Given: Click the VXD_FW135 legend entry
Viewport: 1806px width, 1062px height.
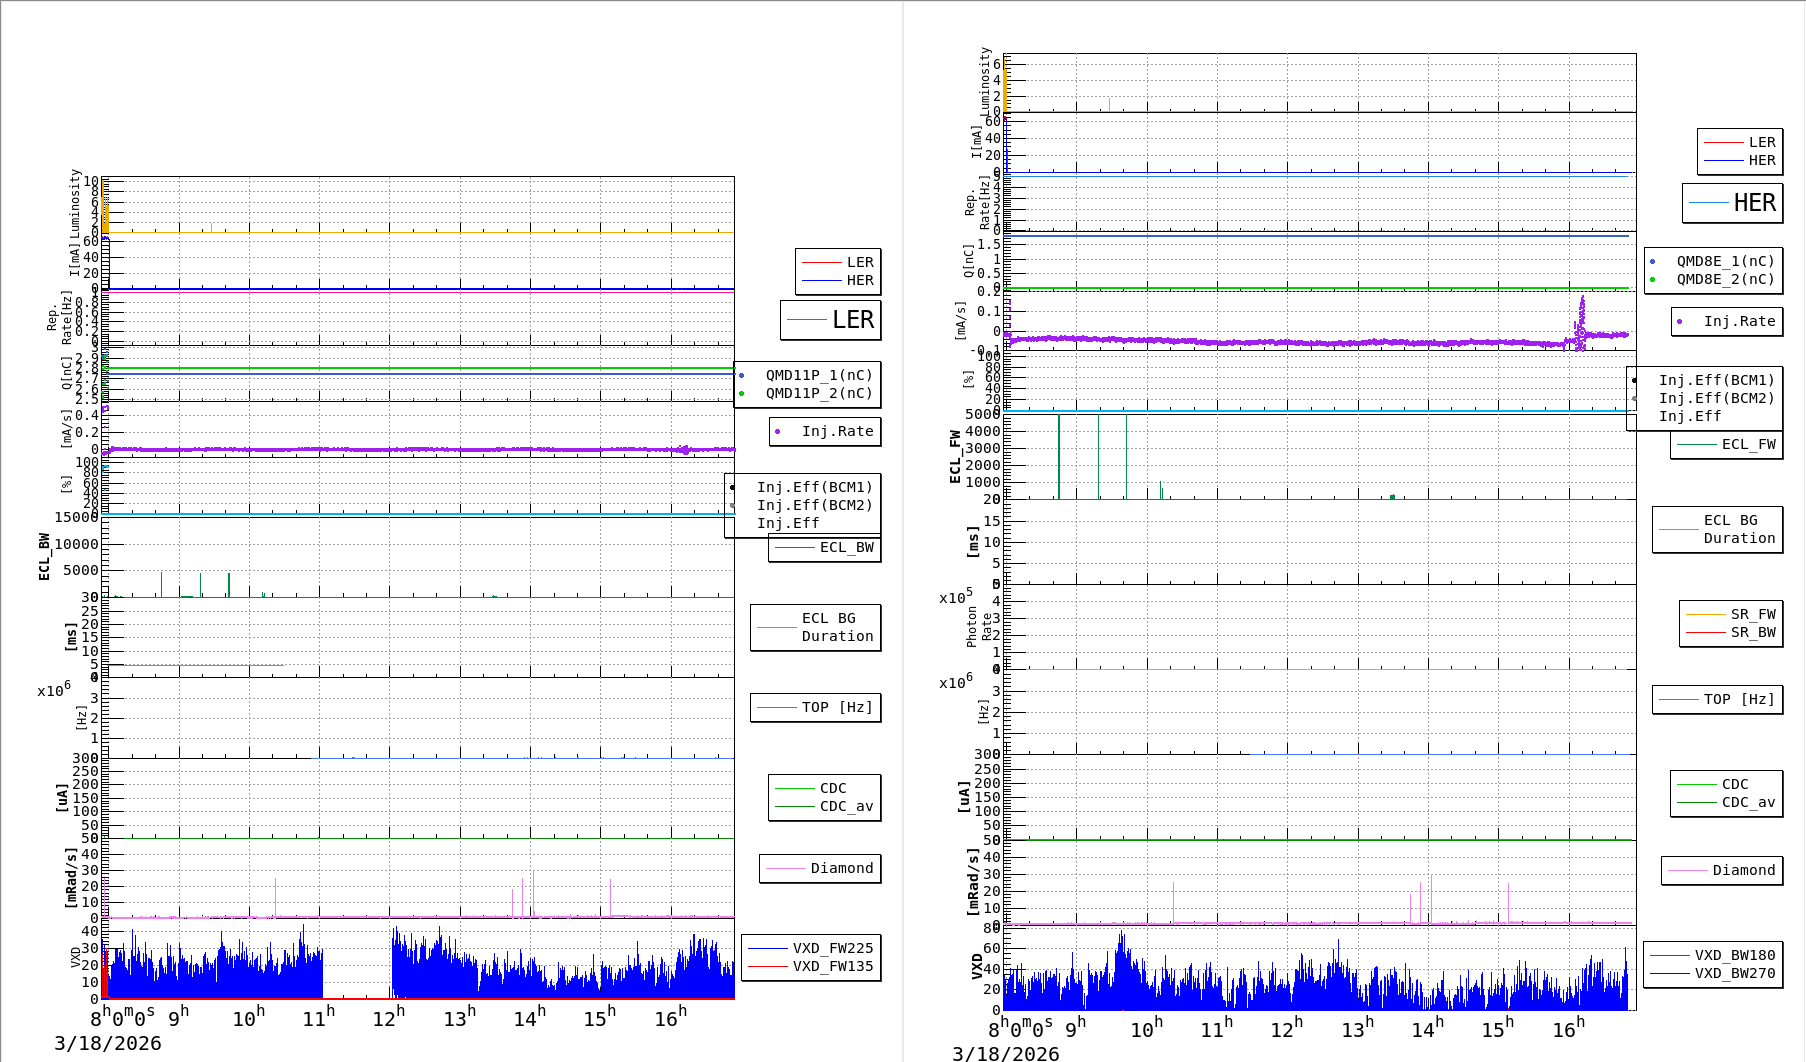Looking at the screenshot, I should (x=832, y=966).
